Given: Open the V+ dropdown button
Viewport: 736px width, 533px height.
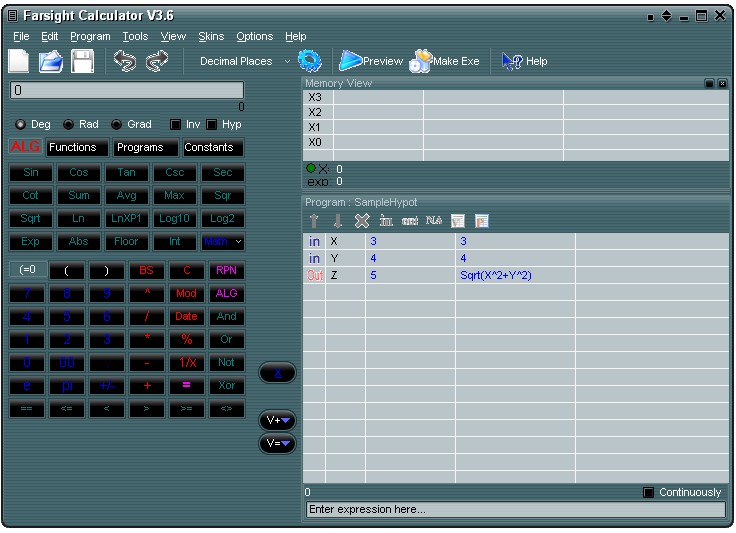Looking at the screenshot, I should (277, 420).
